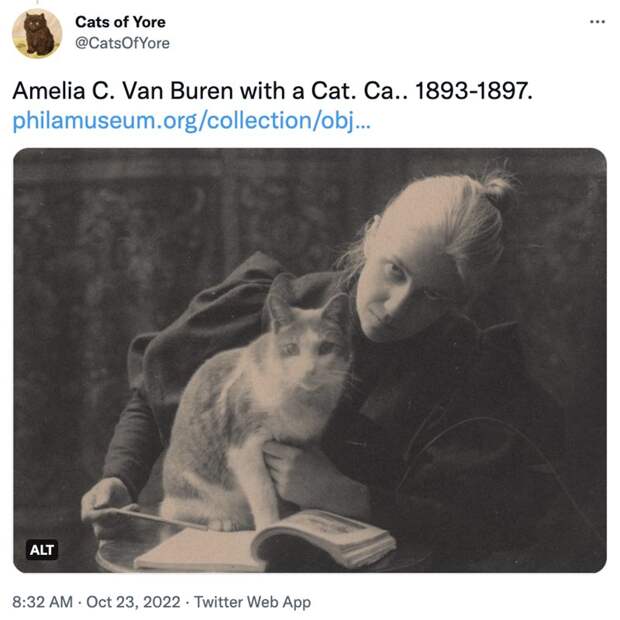
Task: Click the Oct 23, 2022 date
Action: pos(133,602)
